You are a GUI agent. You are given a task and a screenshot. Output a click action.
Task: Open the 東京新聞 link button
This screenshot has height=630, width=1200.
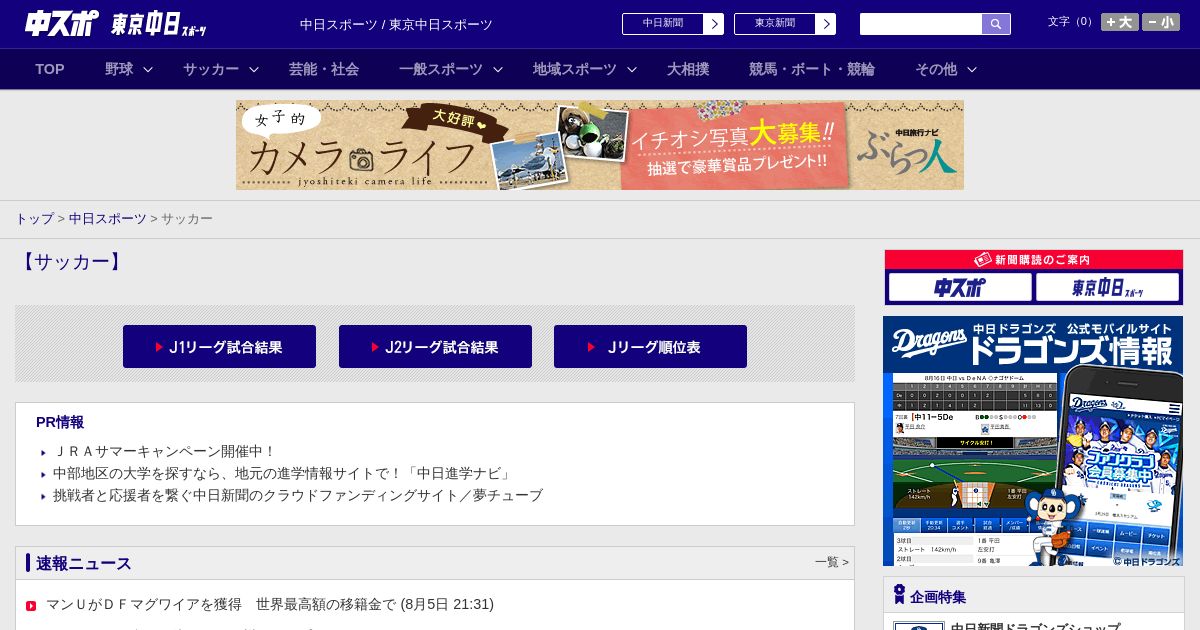pyautogui.click(x=785, y=24)
